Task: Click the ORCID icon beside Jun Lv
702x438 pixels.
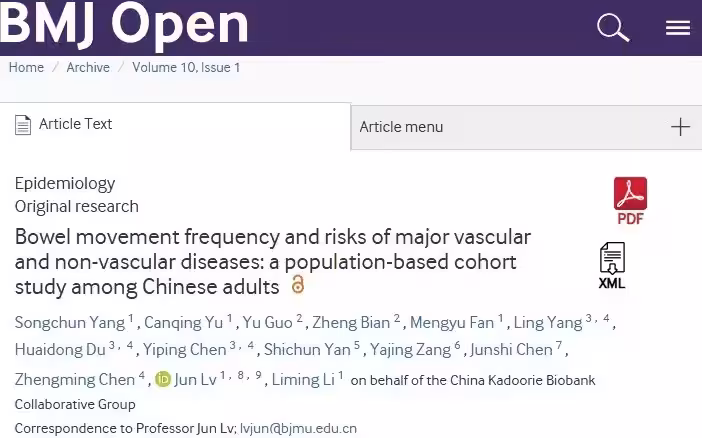Action: pyautogui.click(x=162, y=380)
